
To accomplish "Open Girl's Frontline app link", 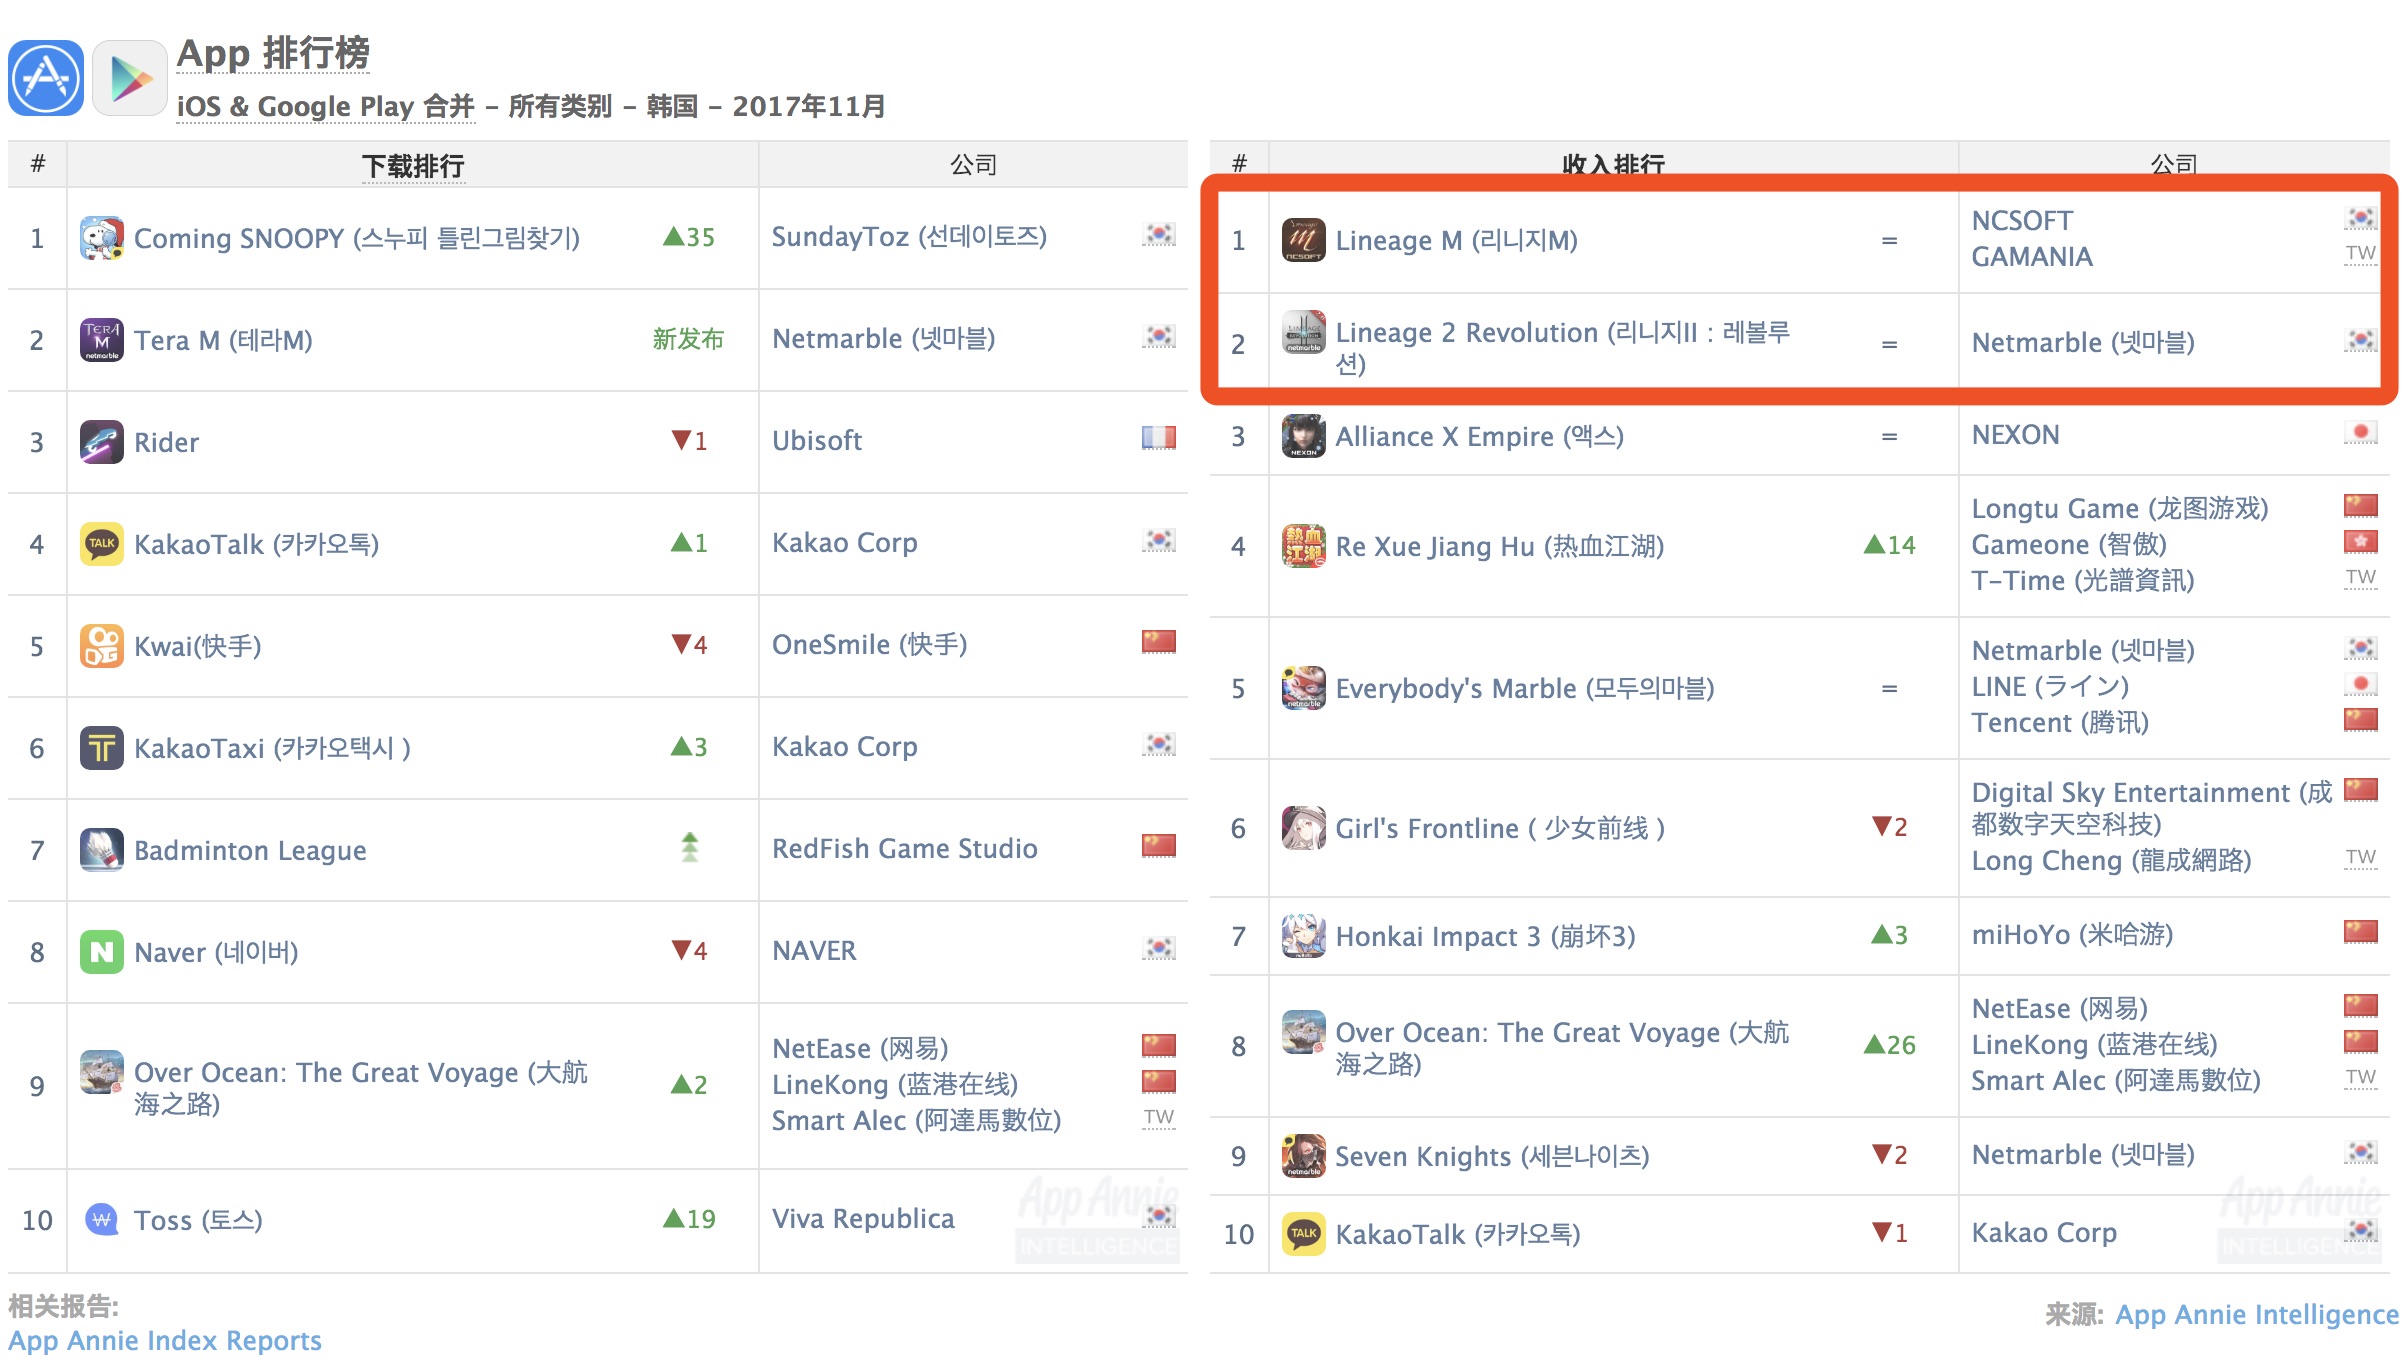I will [x=1500, y=828].
